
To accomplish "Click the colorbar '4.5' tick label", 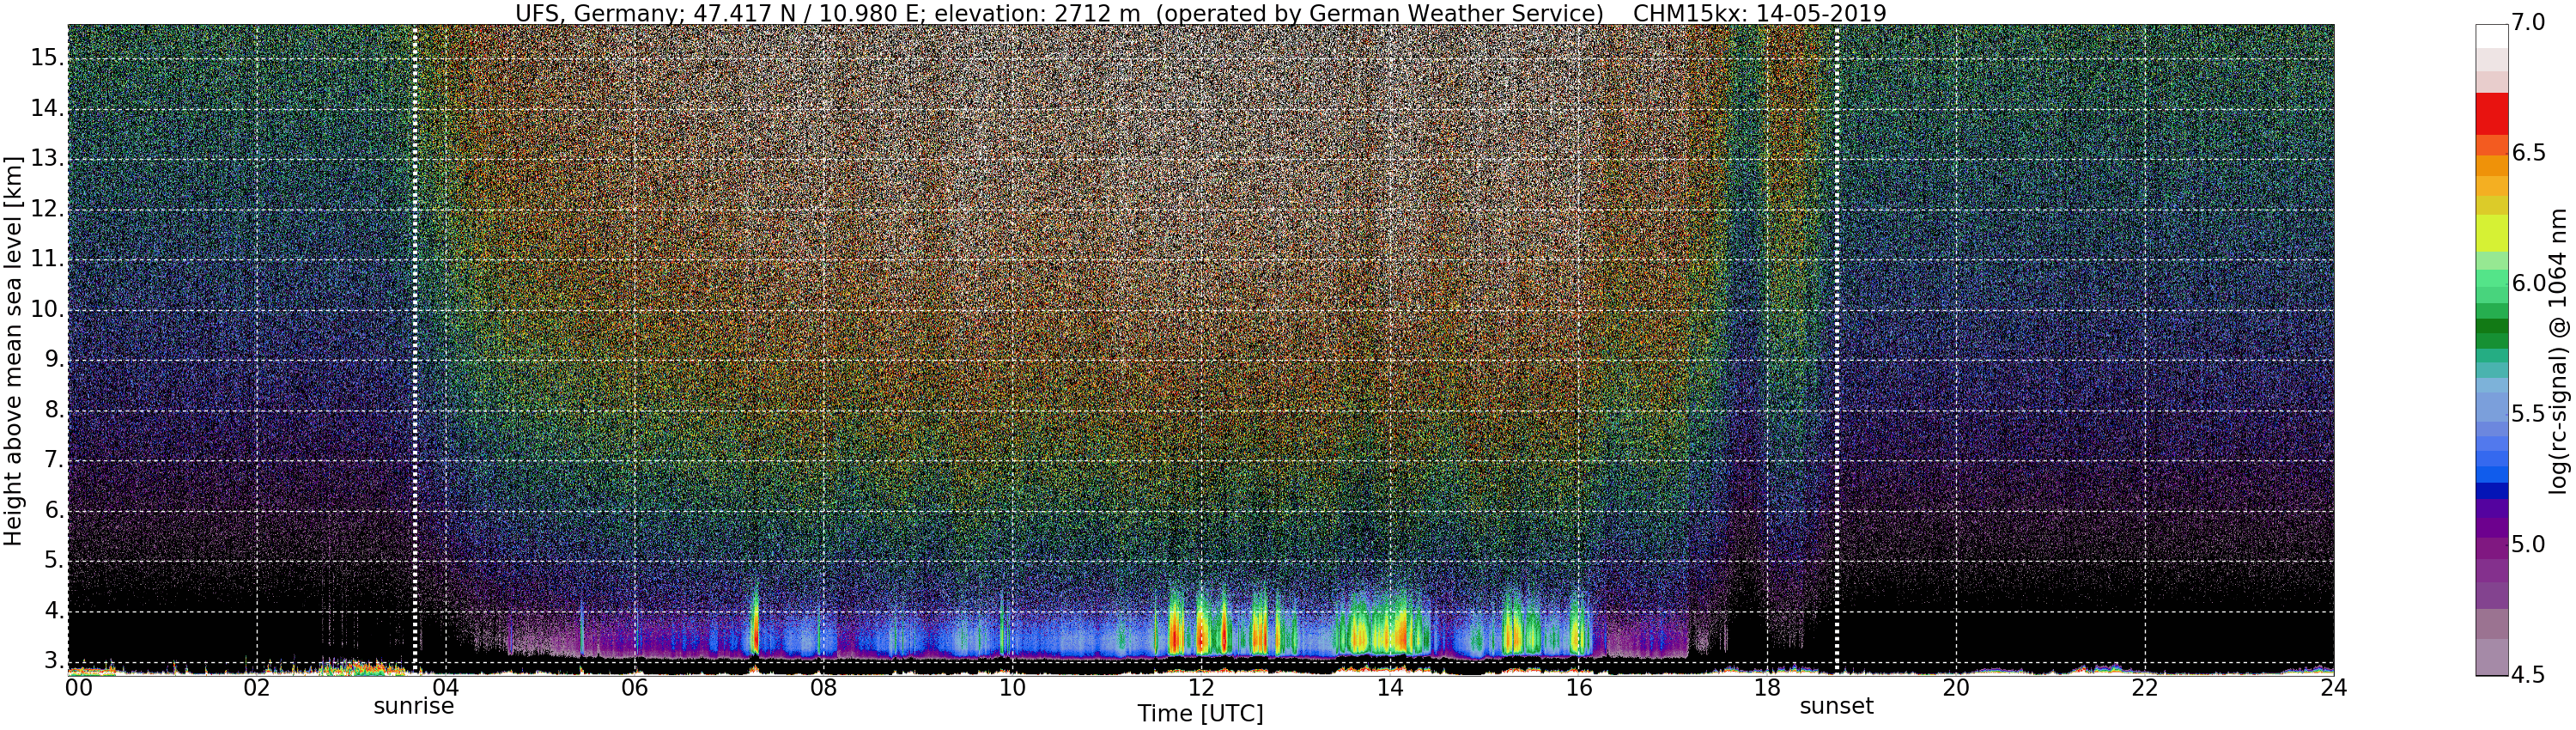I will [2529, 675].
